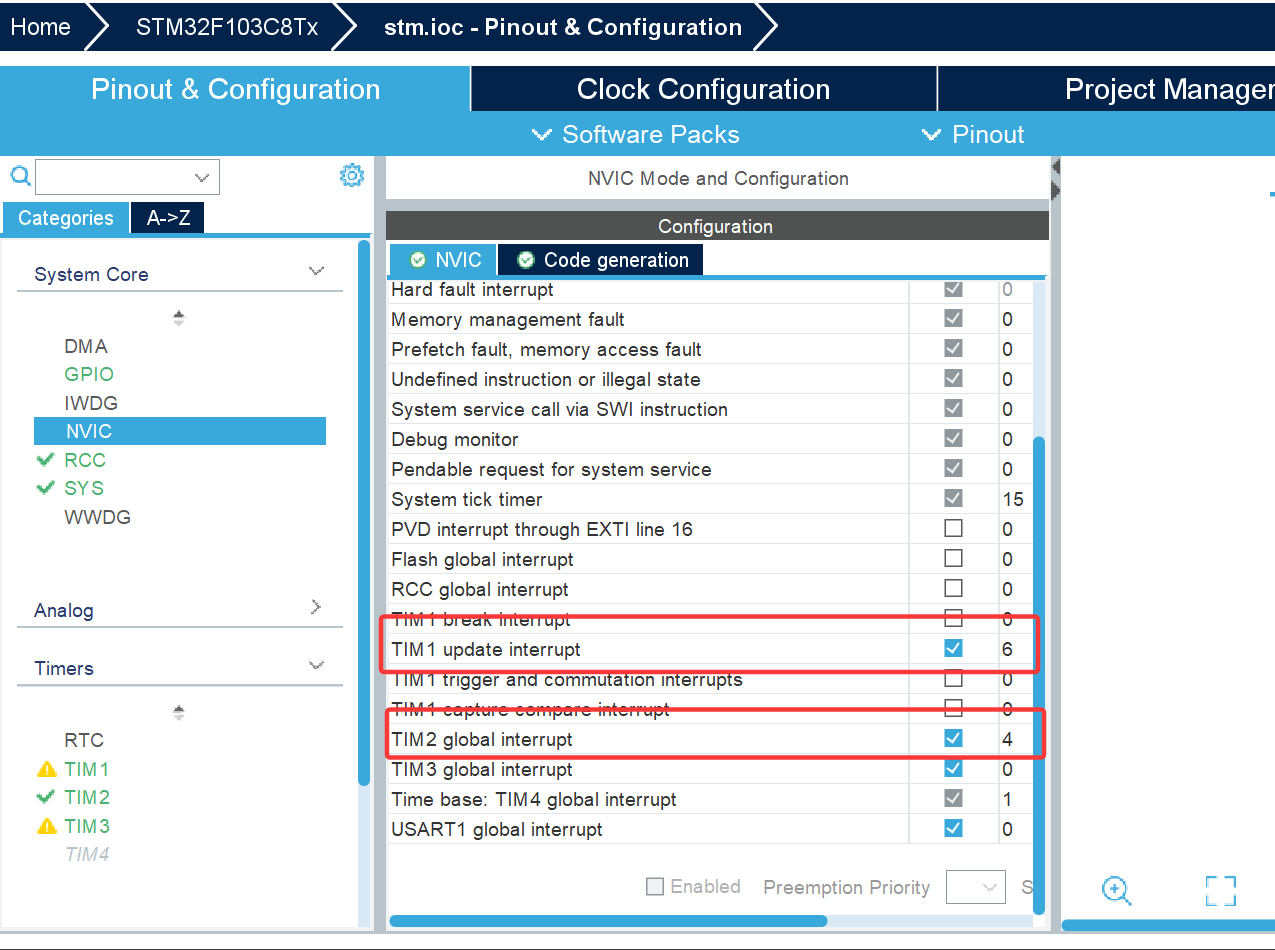
Task: Enable PVD interrupt through EXTI line 16
Action: (954, 528)
